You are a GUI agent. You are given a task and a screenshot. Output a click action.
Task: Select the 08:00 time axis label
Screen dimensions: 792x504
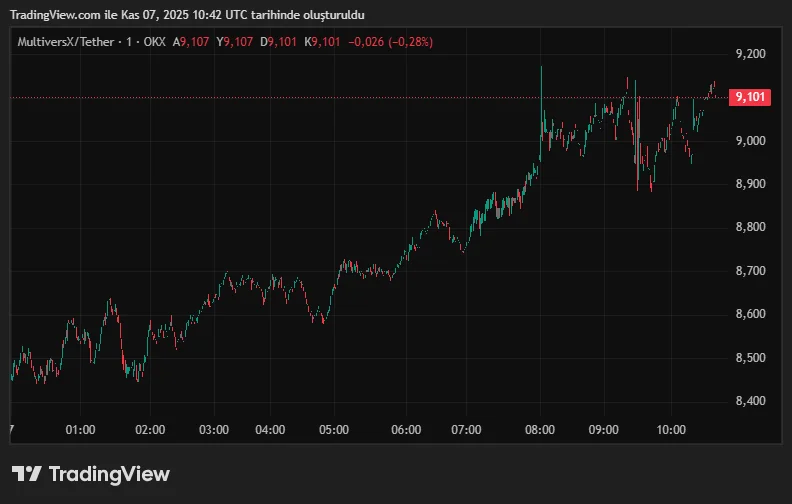point(541,430)
